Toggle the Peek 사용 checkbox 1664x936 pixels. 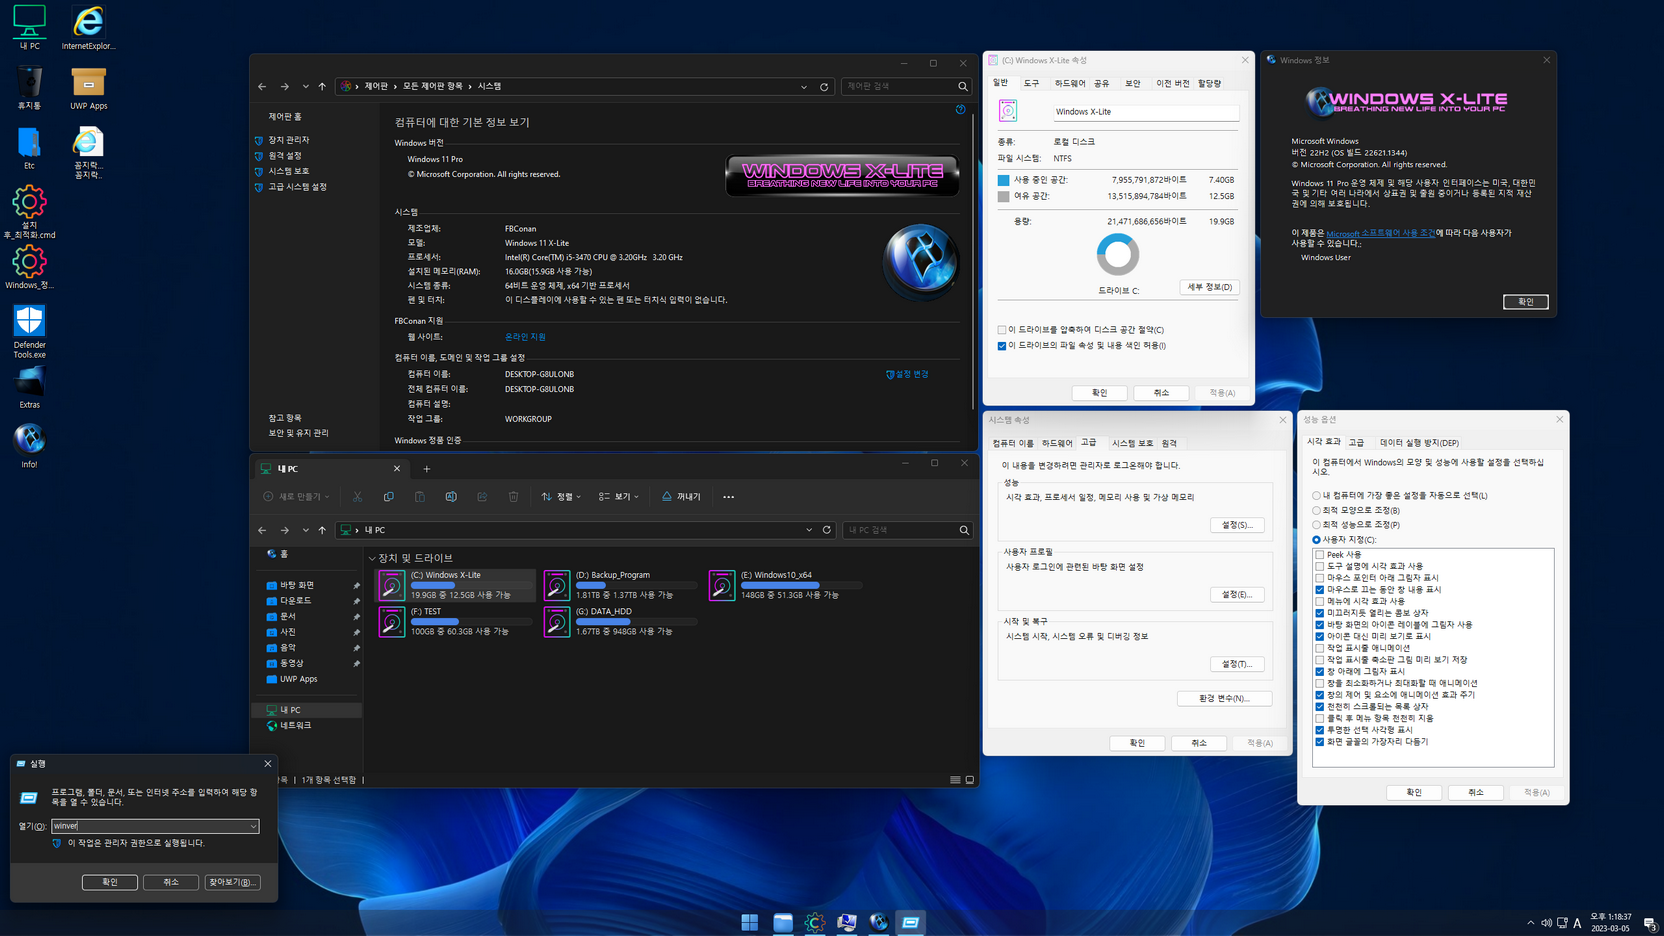point(1320,555)
